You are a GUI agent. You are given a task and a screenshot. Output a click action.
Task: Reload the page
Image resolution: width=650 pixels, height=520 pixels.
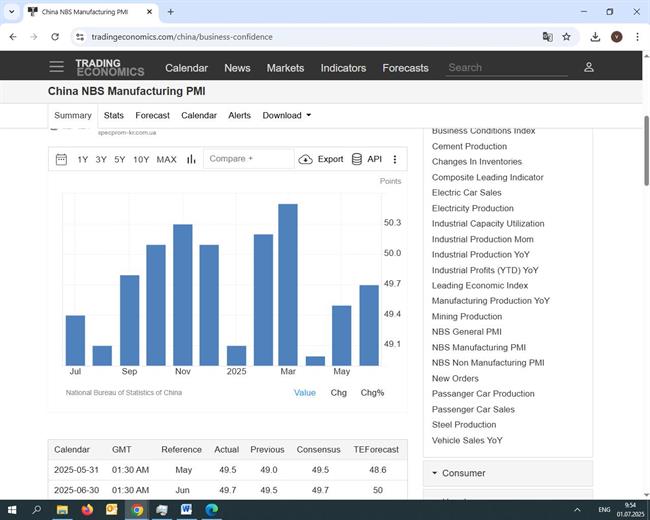tap(55, 37)
